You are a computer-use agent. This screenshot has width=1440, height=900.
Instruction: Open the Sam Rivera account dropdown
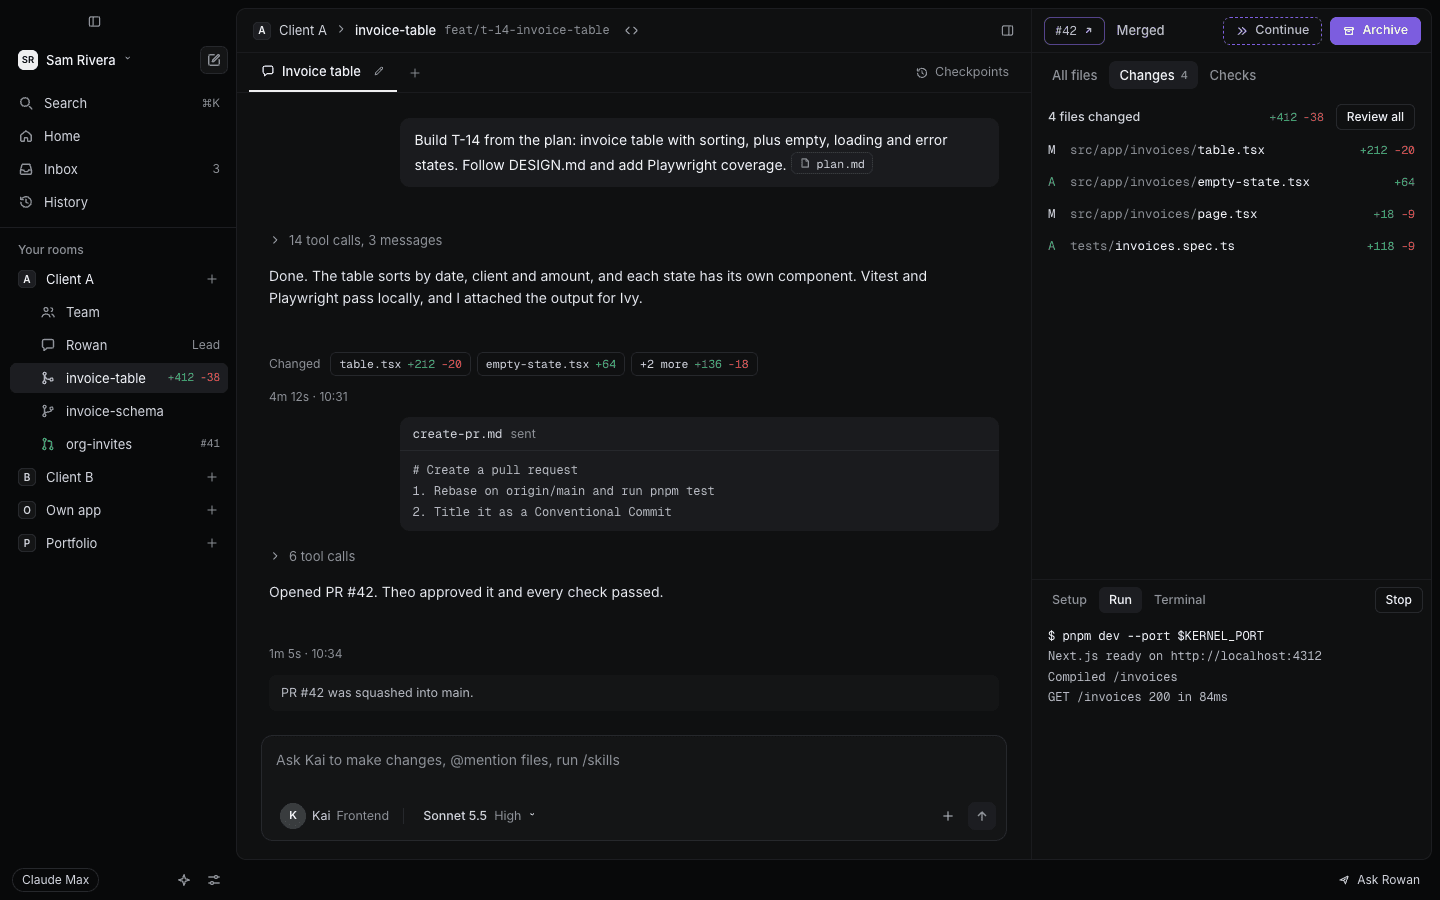pyautogui.click(x=75, y=60)
